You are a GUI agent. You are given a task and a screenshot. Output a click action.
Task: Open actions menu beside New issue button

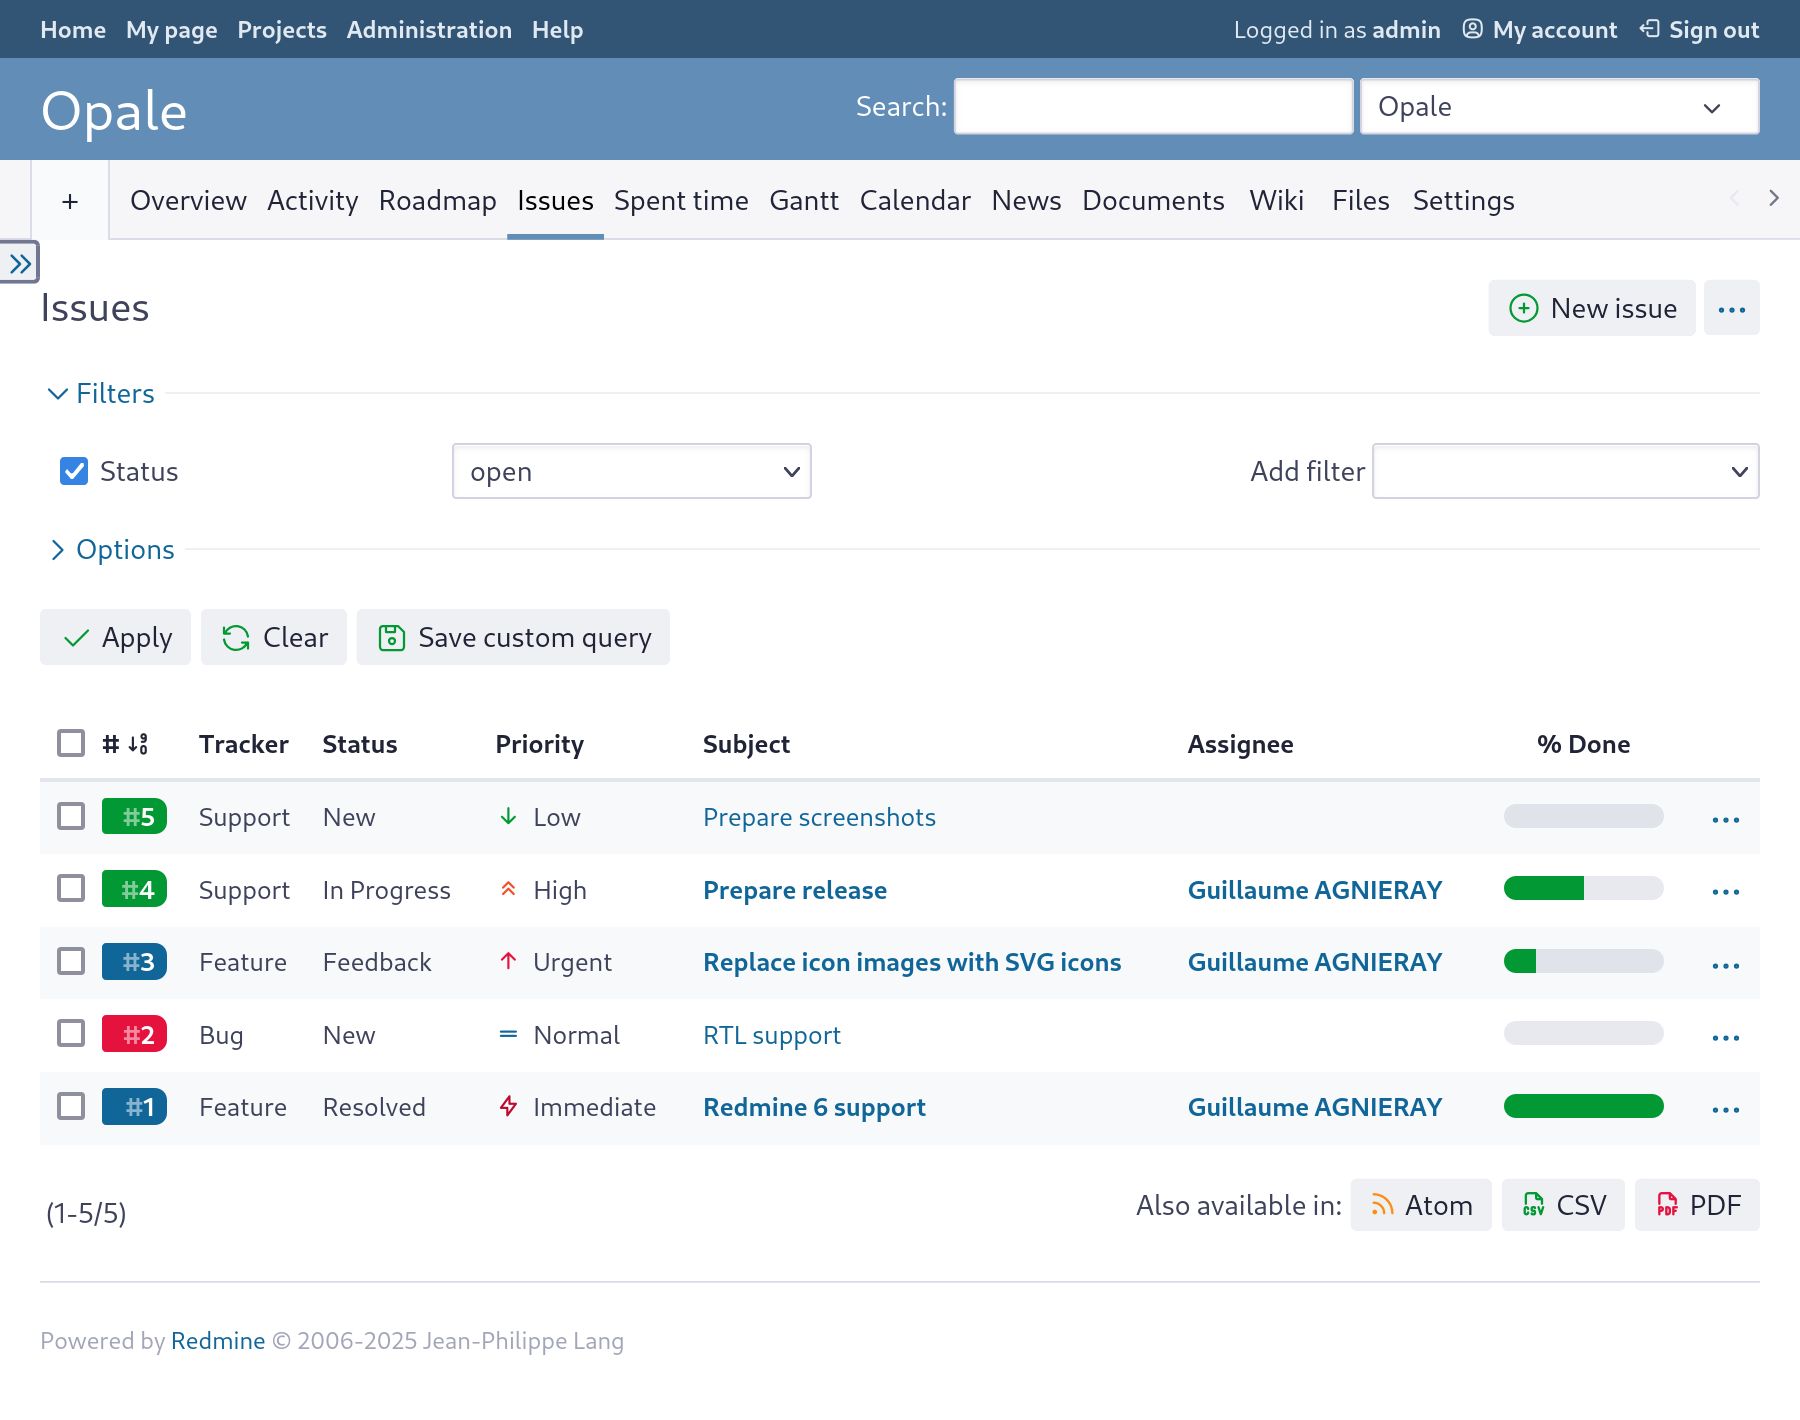click(x=1731, y=309)
